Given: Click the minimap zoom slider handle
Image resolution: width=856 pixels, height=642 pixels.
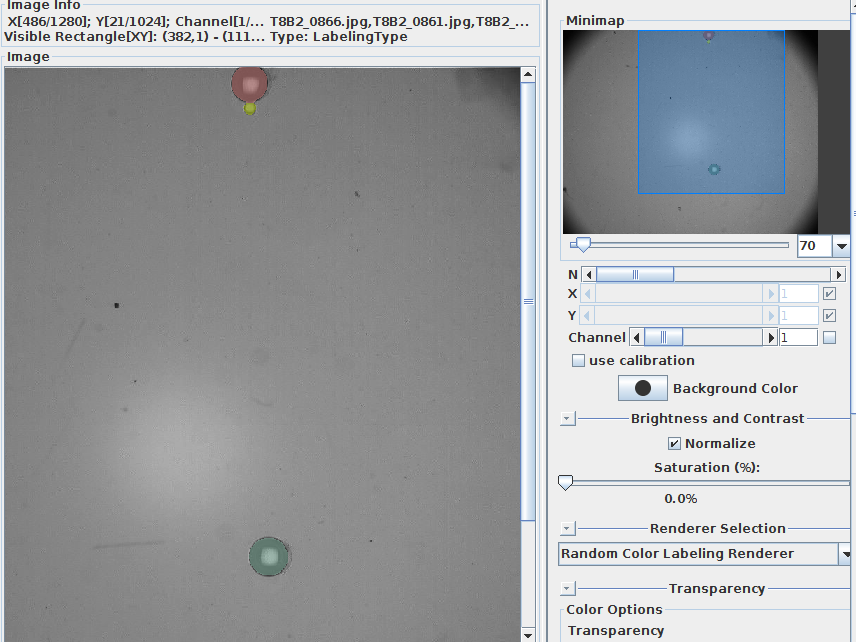Looking at the screenshot, I should (x=583, y=245).
